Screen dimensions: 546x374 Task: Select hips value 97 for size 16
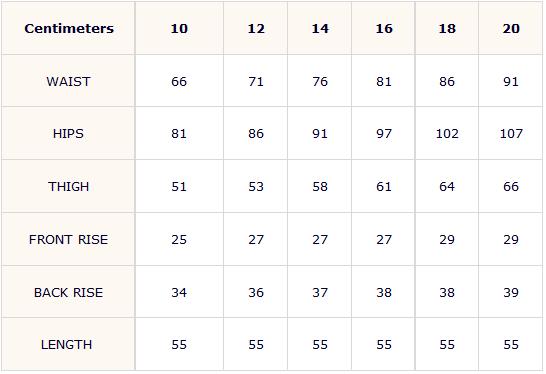(x=384, y=134)
